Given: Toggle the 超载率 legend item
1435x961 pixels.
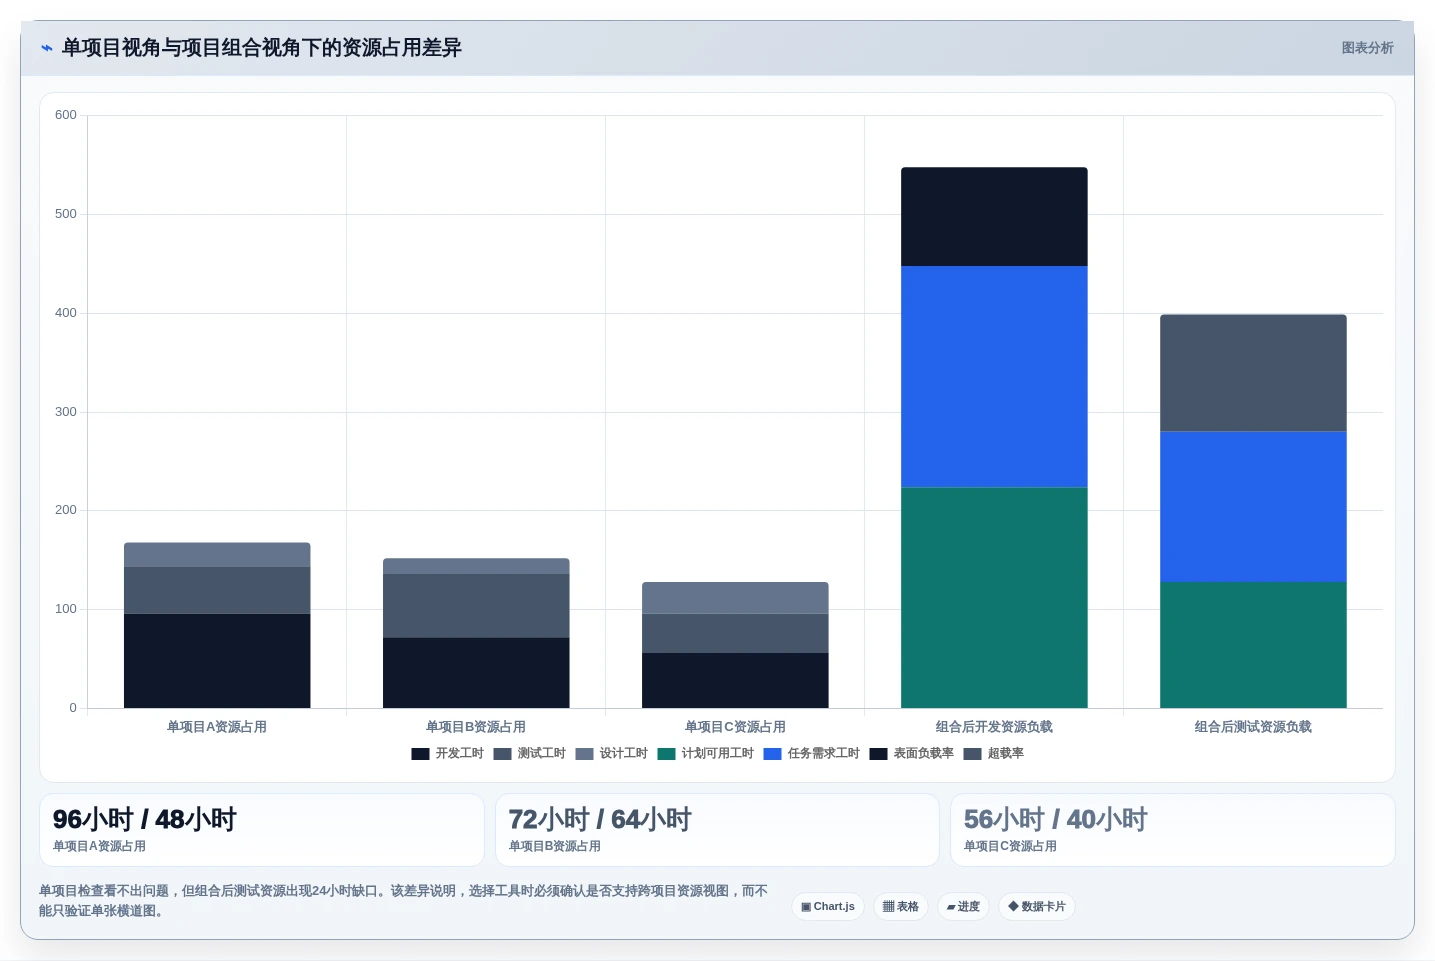Looking at the screenshot, I should tap(994, 754).
